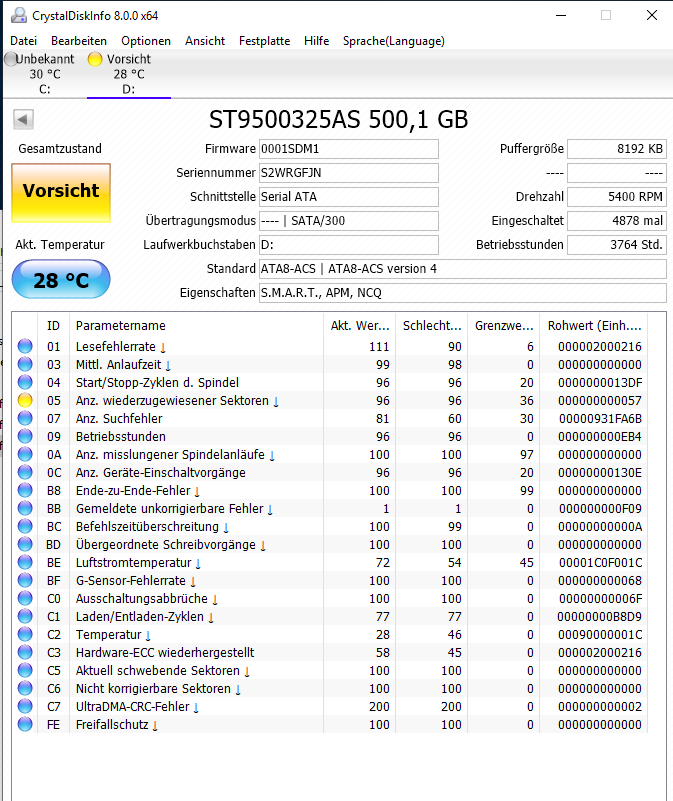Click the status orb for Aktuell schwebende Sektoren

pyautogui.click(x=25, y=670)
